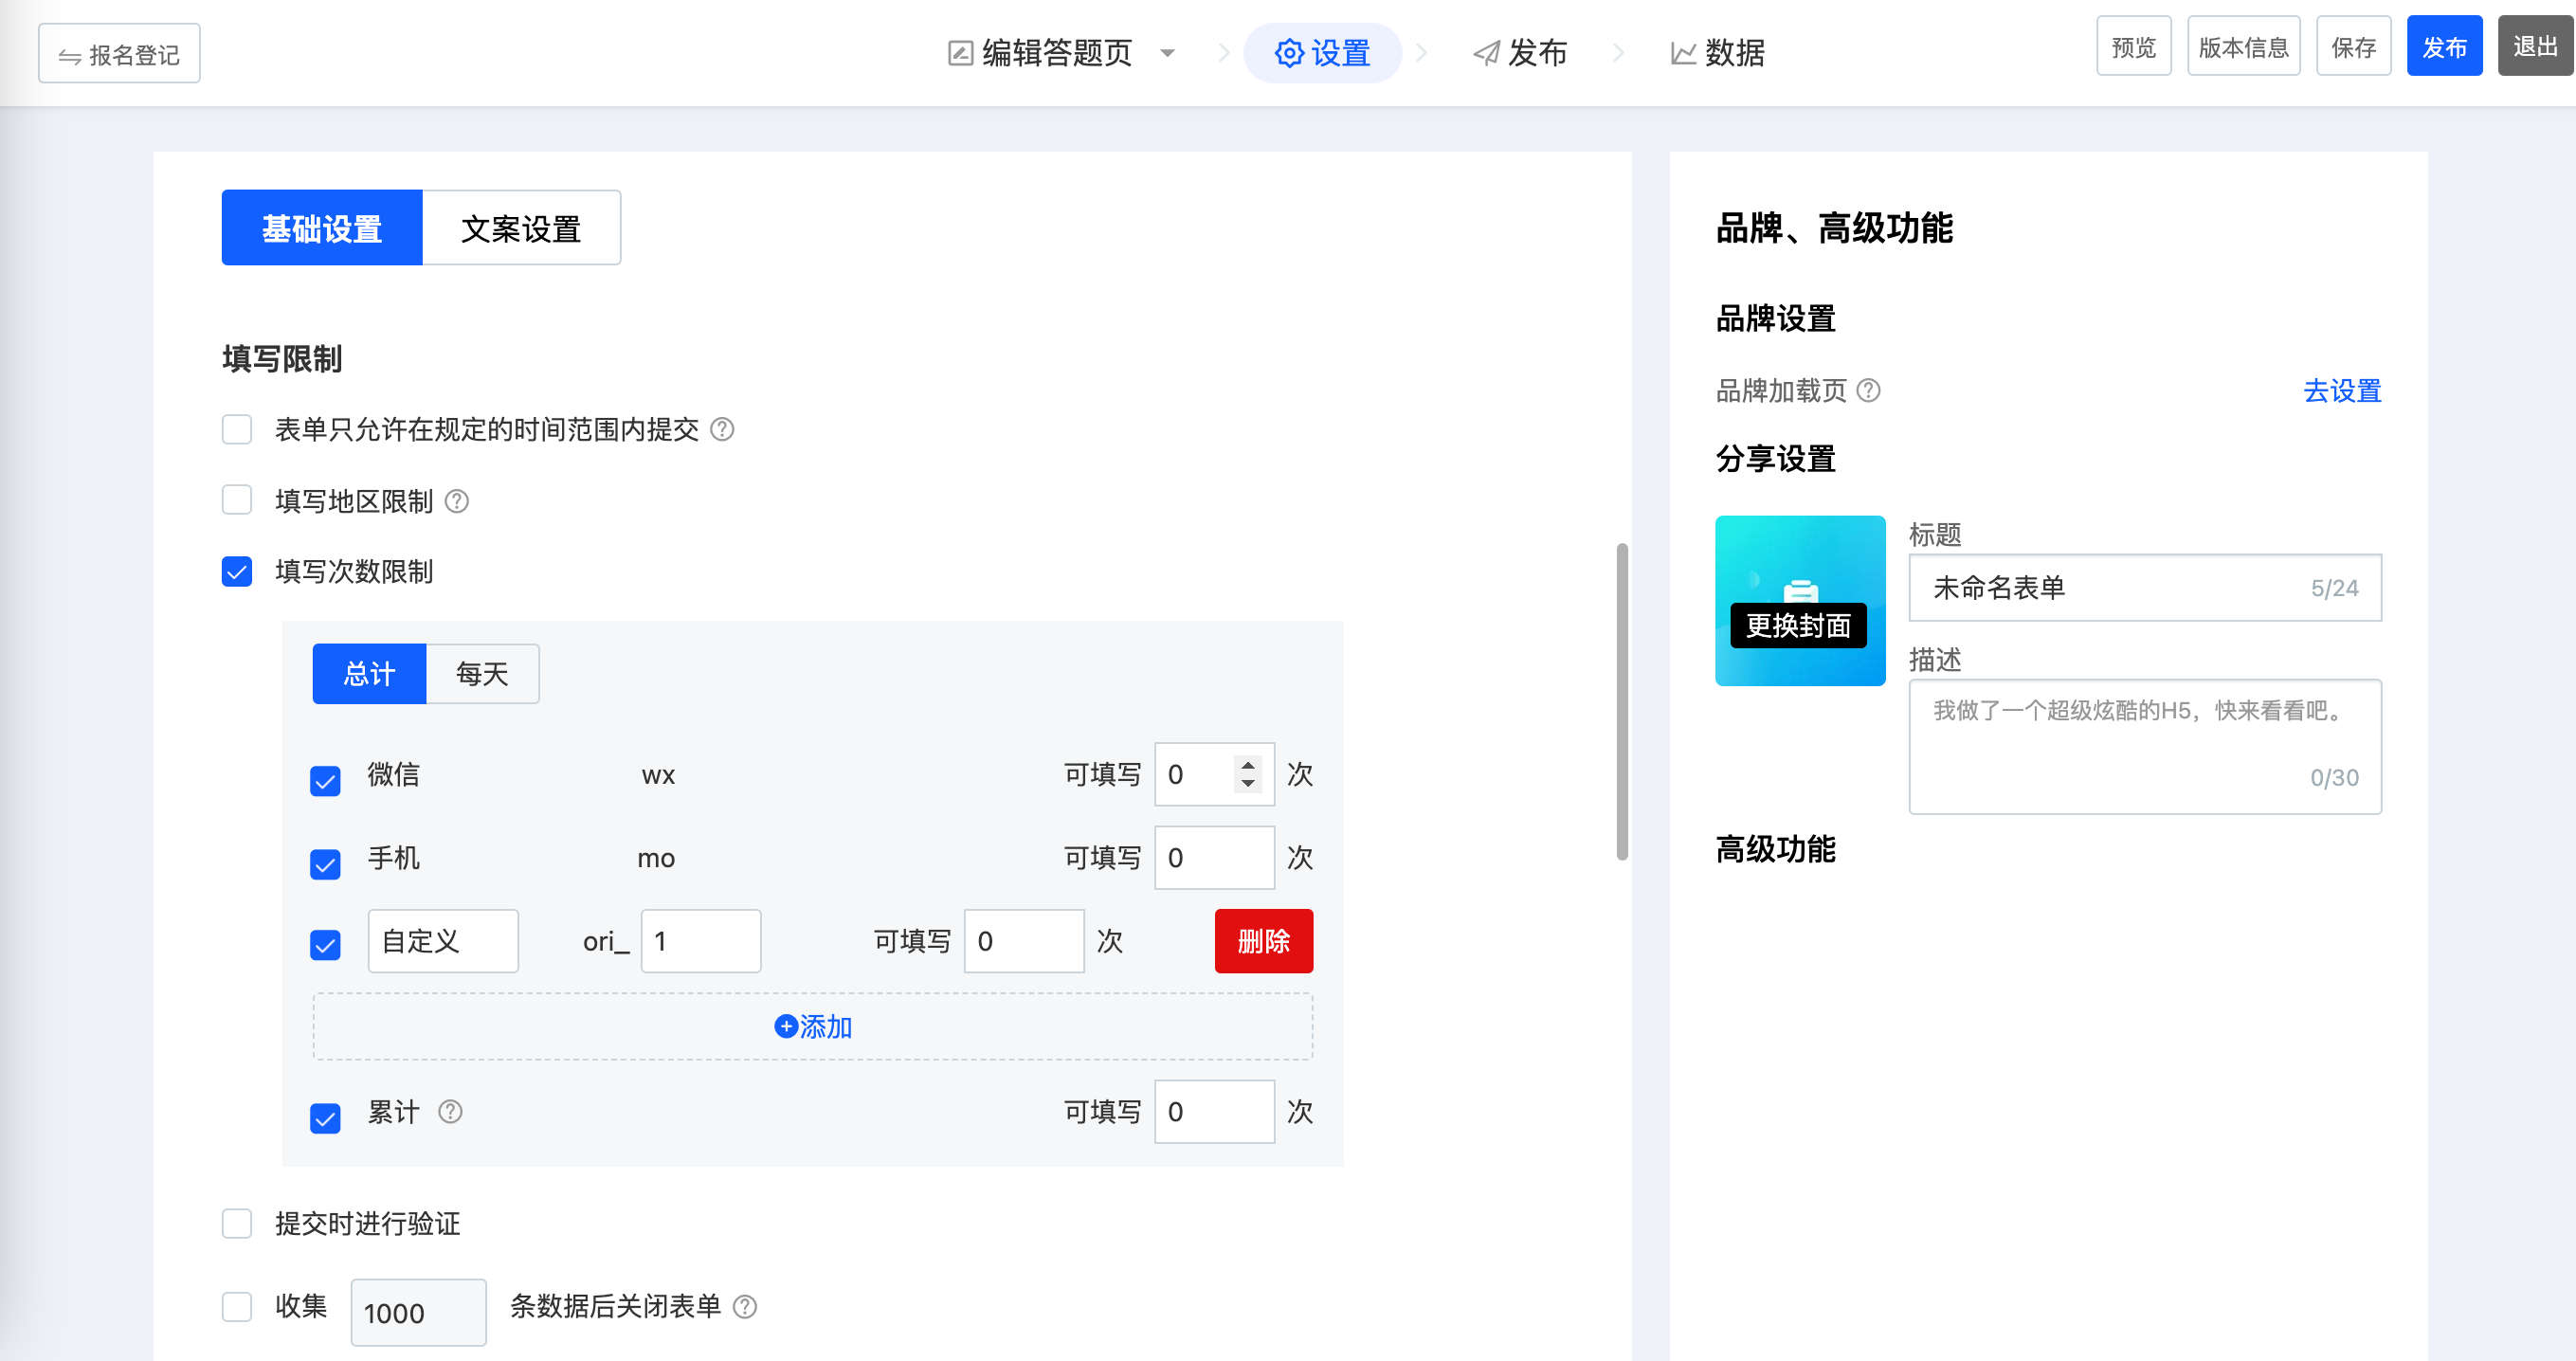This screenshot has width=2576, height=1361.
Task: Click the 去设置 link
Action: pyautogui.click(x=2342, y=390)
